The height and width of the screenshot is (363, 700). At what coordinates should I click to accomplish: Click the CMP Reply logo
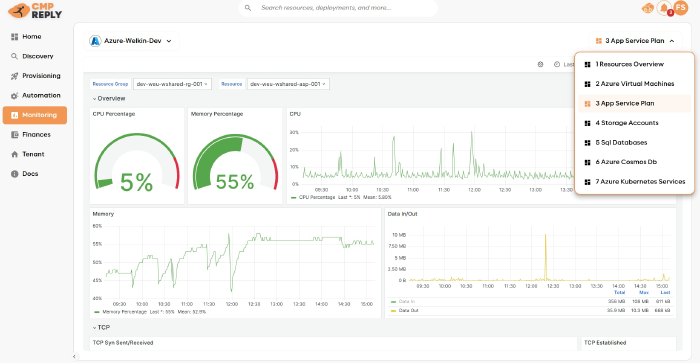[35, 10]
